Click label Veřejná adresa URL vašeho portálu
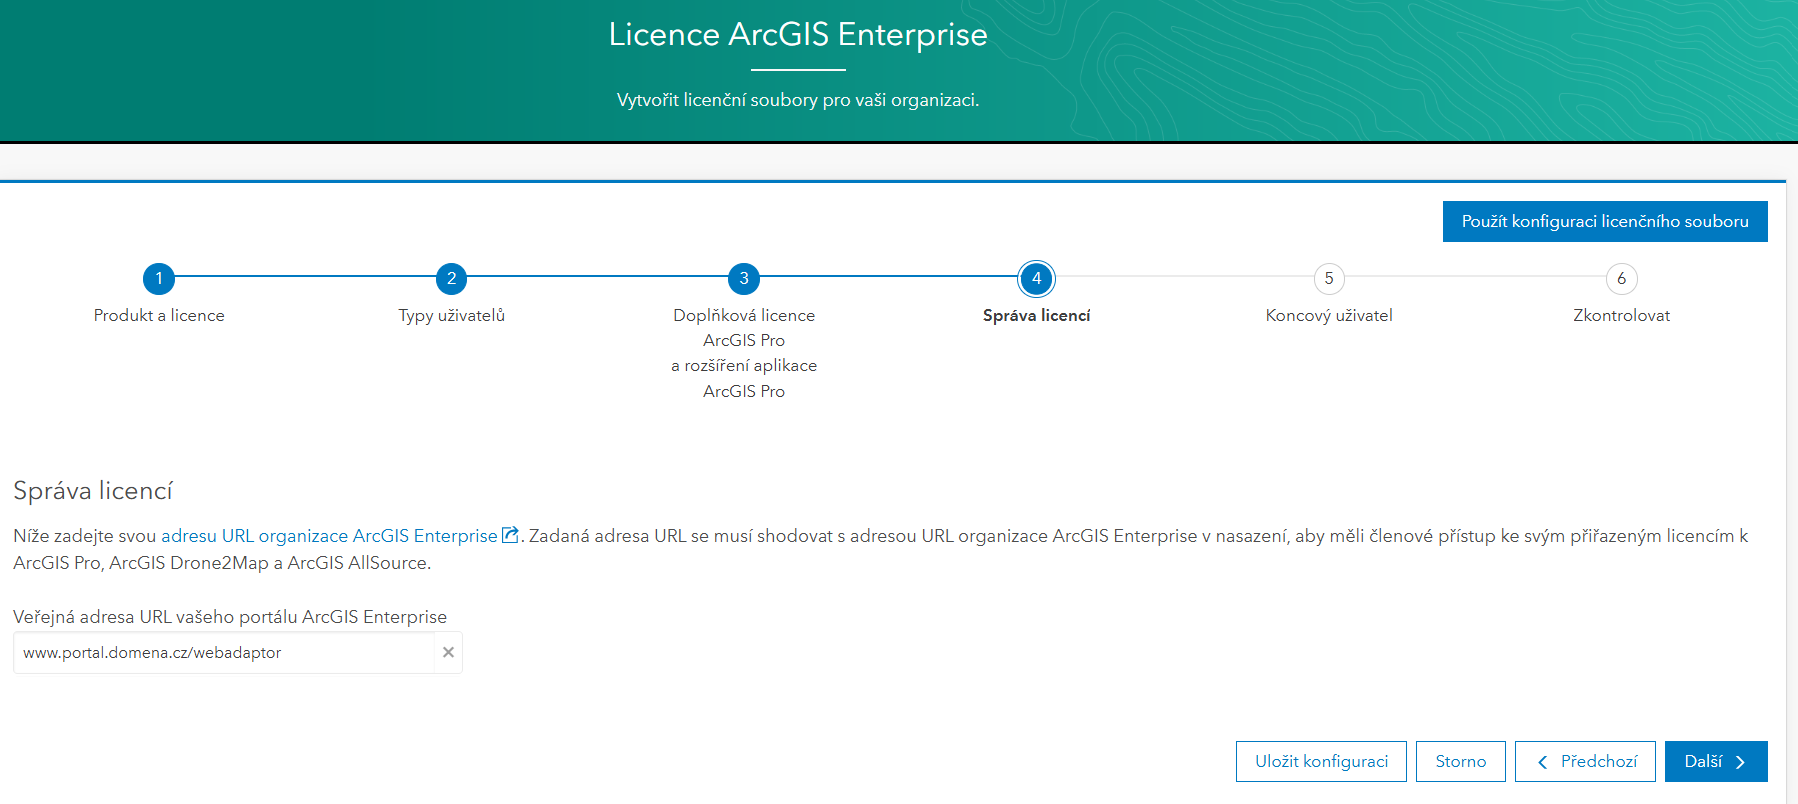This screenshot has height=804, width=1798. coord(230,617)
